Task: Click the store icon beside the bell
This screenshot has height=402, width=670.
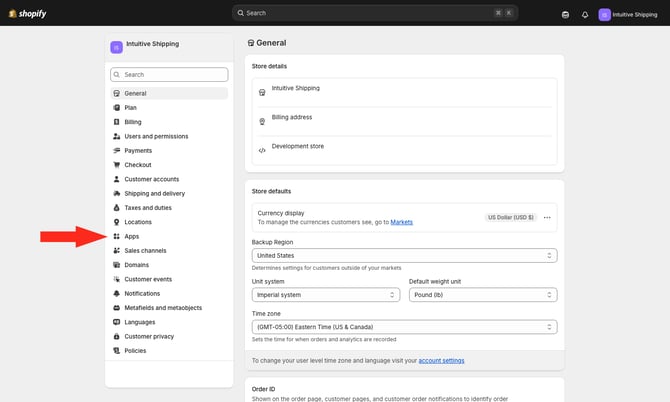Action: [x=565, y=15]
